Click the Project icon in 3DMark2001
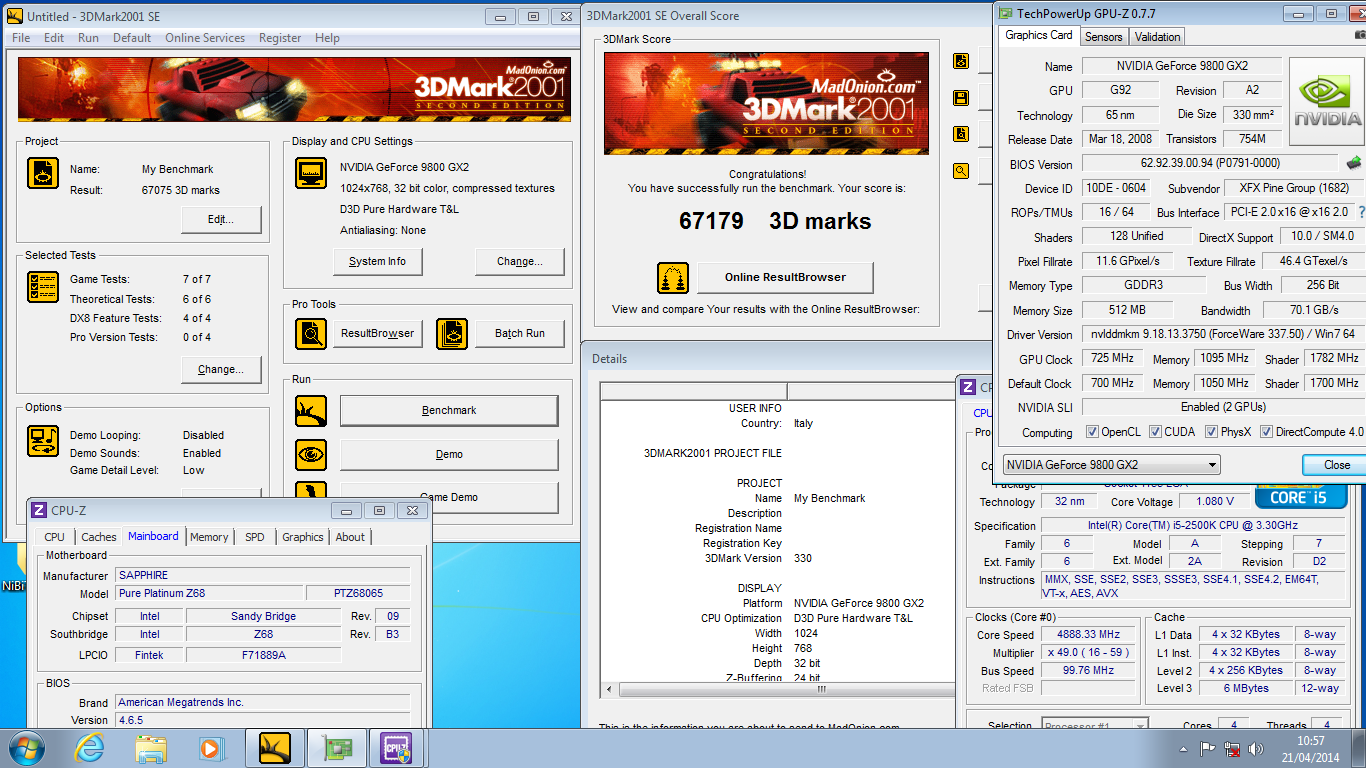The height and width of the screenshot is (768, 1366). 43,173
